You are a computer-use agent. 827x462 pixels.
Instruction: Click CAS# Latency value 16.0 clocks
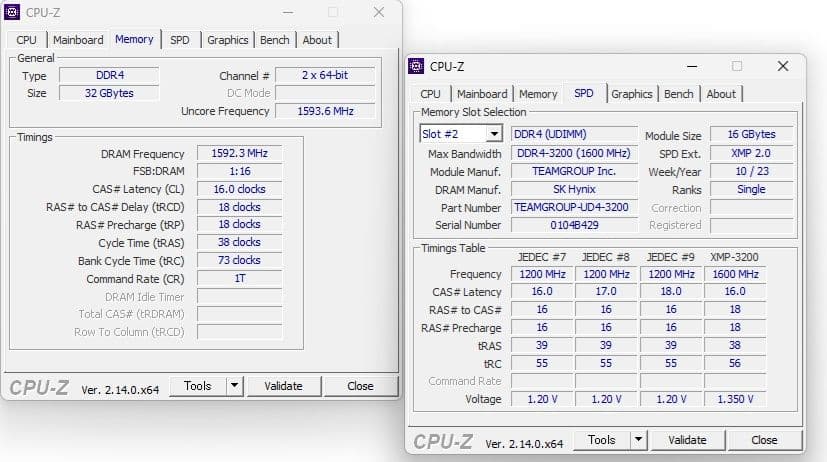[x=239, y=189]
